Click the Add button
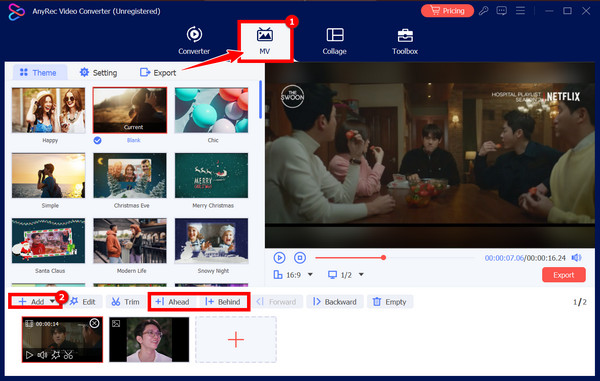Viewport: 600px width, 381px height. point(31,301)
